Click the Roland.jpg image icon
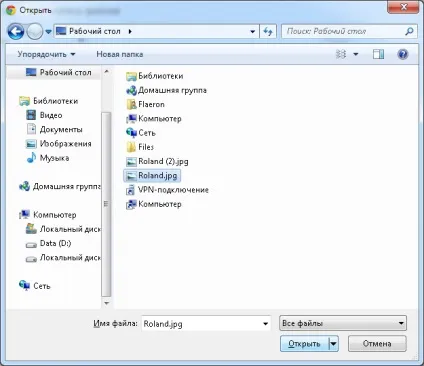 click(x=131, y=176)
